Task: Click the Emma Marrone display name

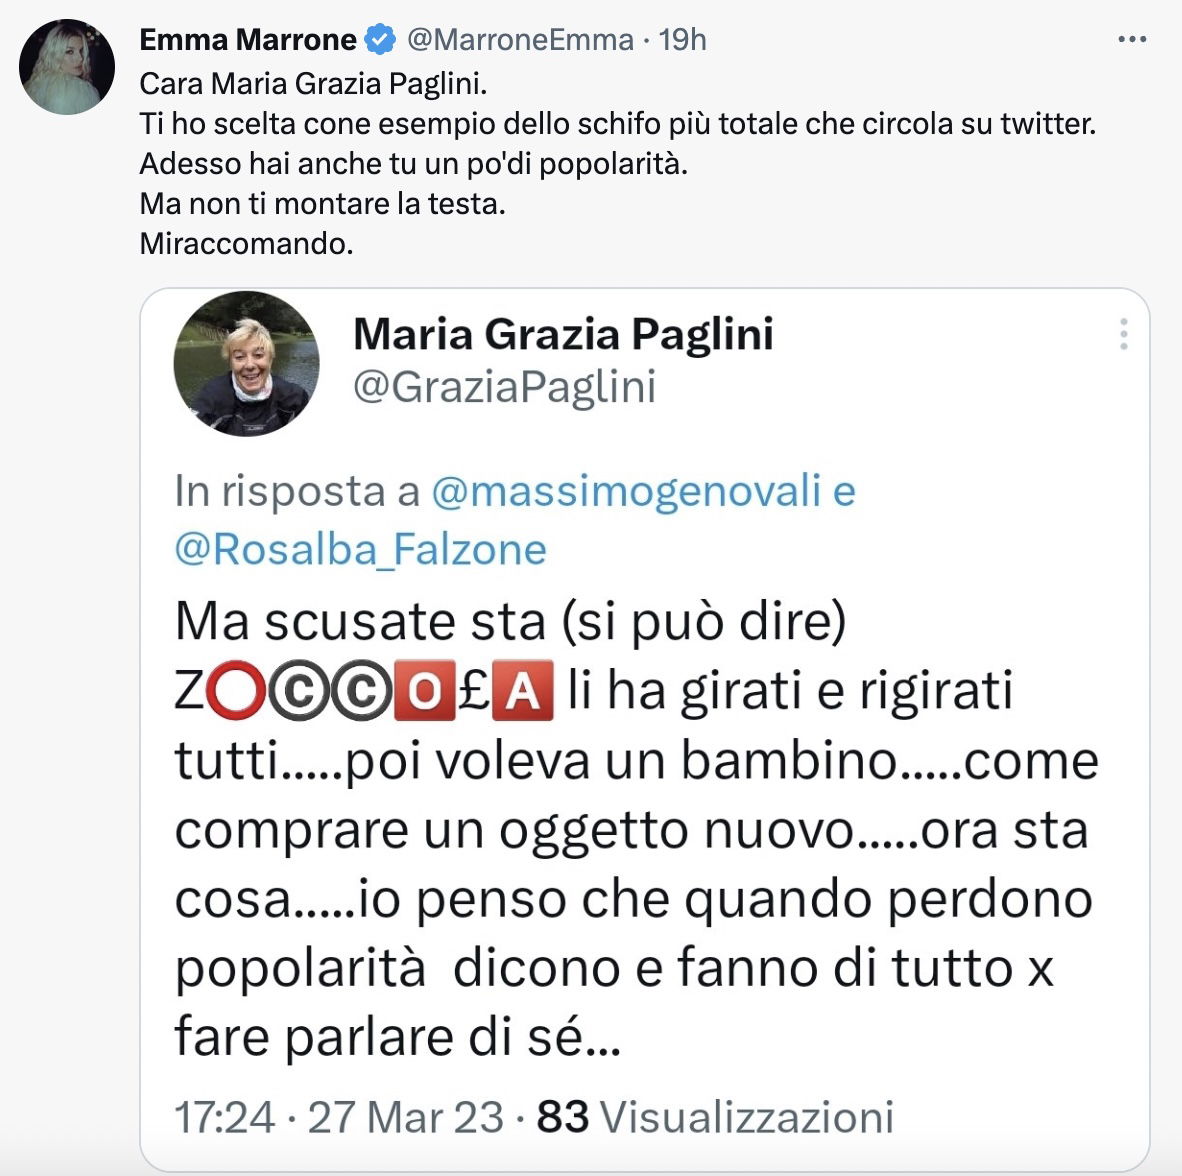Action: click(x=248, y=39)
